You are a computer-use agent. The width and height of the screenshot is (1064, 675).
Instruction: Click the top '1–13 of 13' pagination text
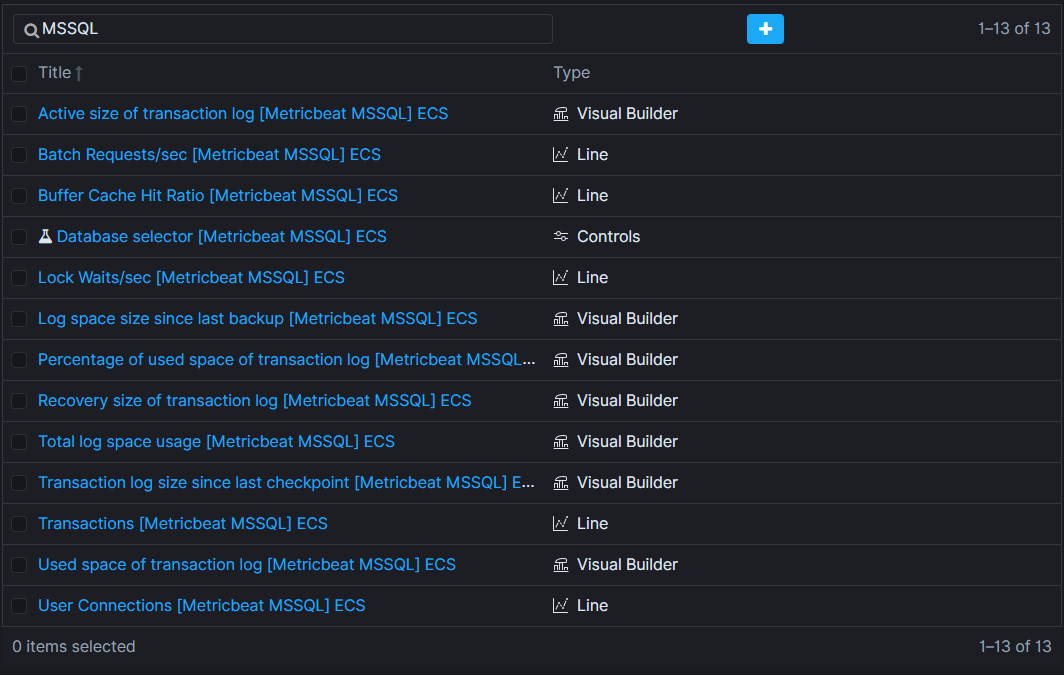1014,28
